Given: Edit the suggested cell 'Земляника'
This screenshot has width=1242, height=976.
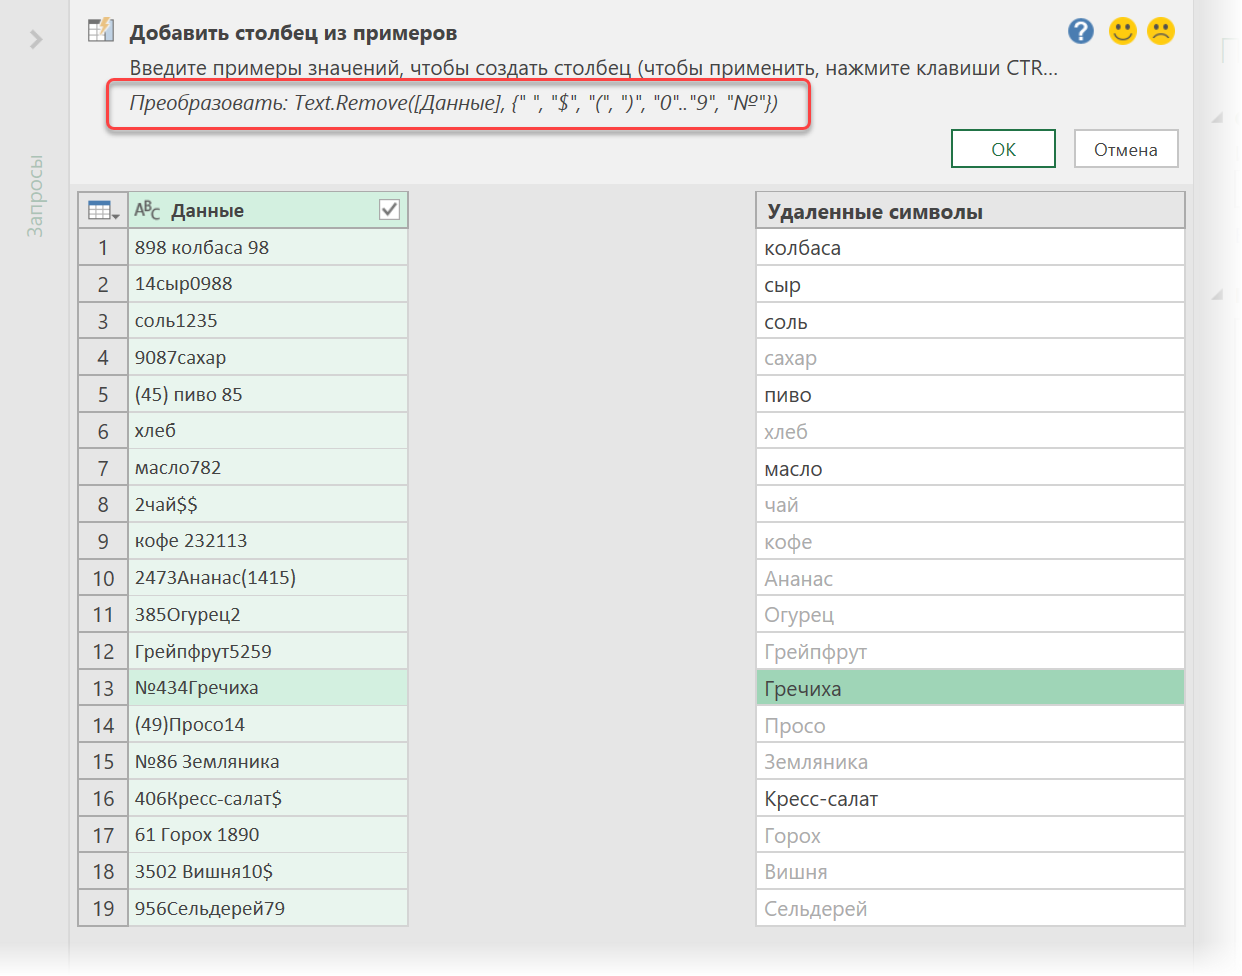Looking at the screenshot, I should point(970,762).
